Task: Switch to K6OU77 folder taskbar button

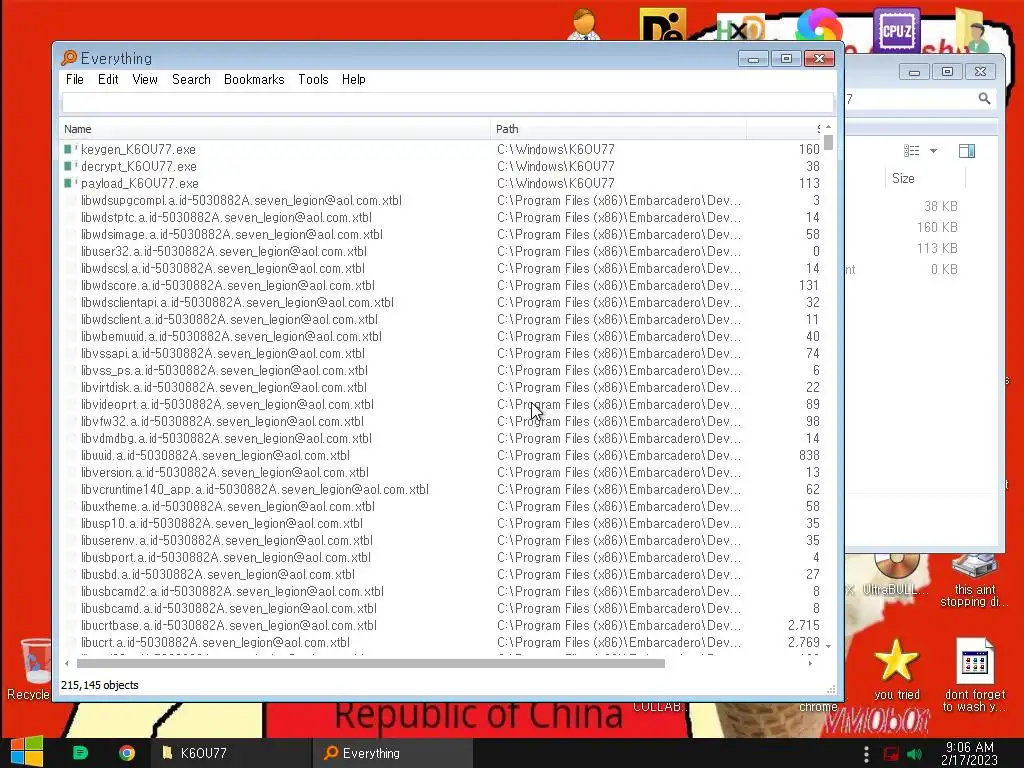Action: (x=231, y=753)
